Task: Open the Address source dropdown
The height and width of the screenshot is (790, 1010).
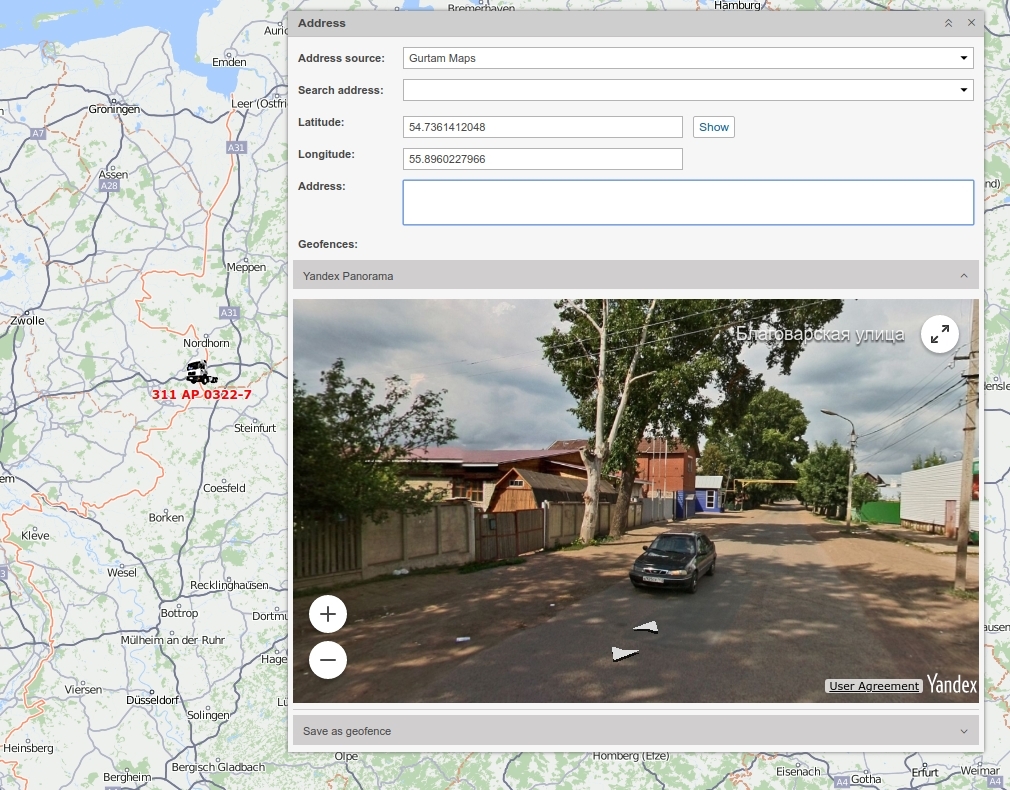Action: [963, 58]
